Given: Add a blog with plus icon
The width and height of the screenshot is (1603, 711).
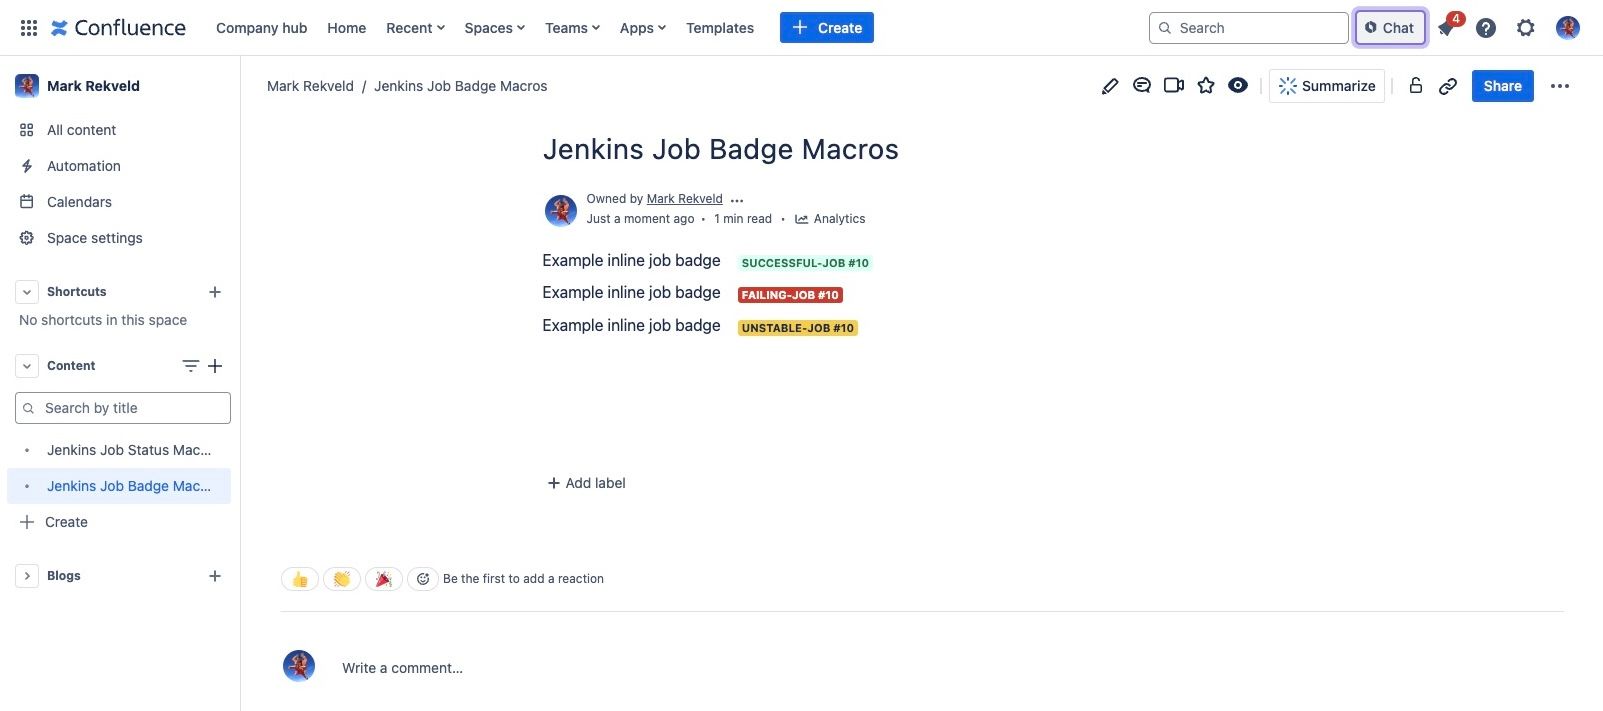Looking at the screenshot, I should (x=214, y=576).
